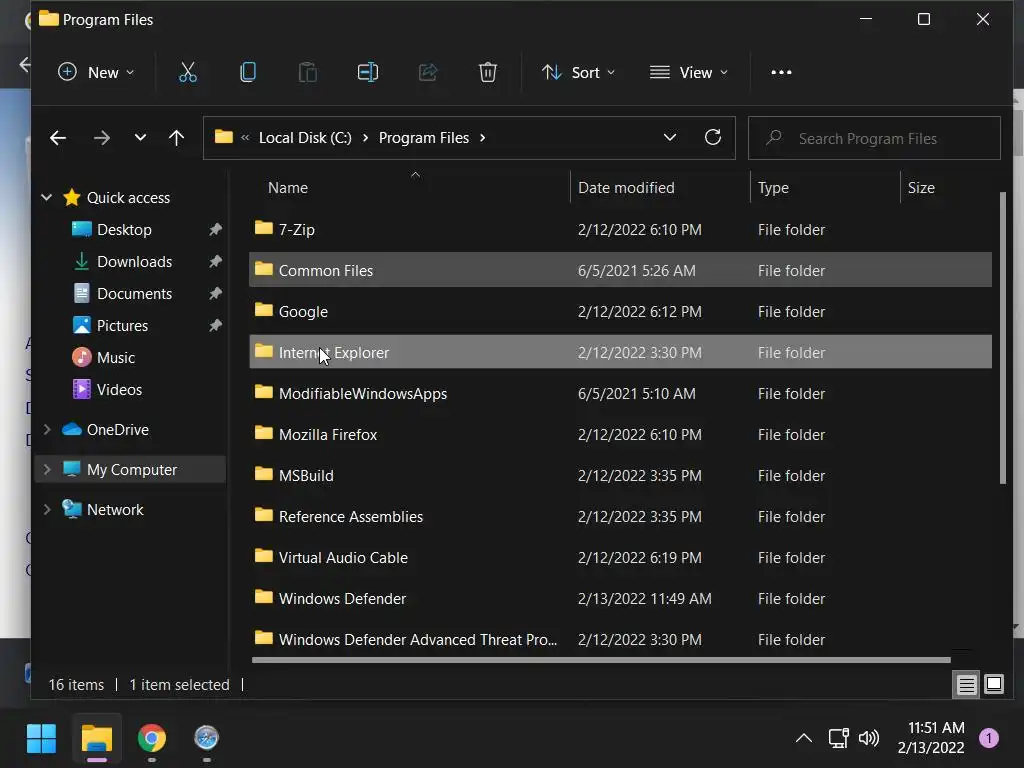Click File Explorer in the taskbar
Image resolution: width=1024 pixels, height=768 pixels.
pos(97,739)
